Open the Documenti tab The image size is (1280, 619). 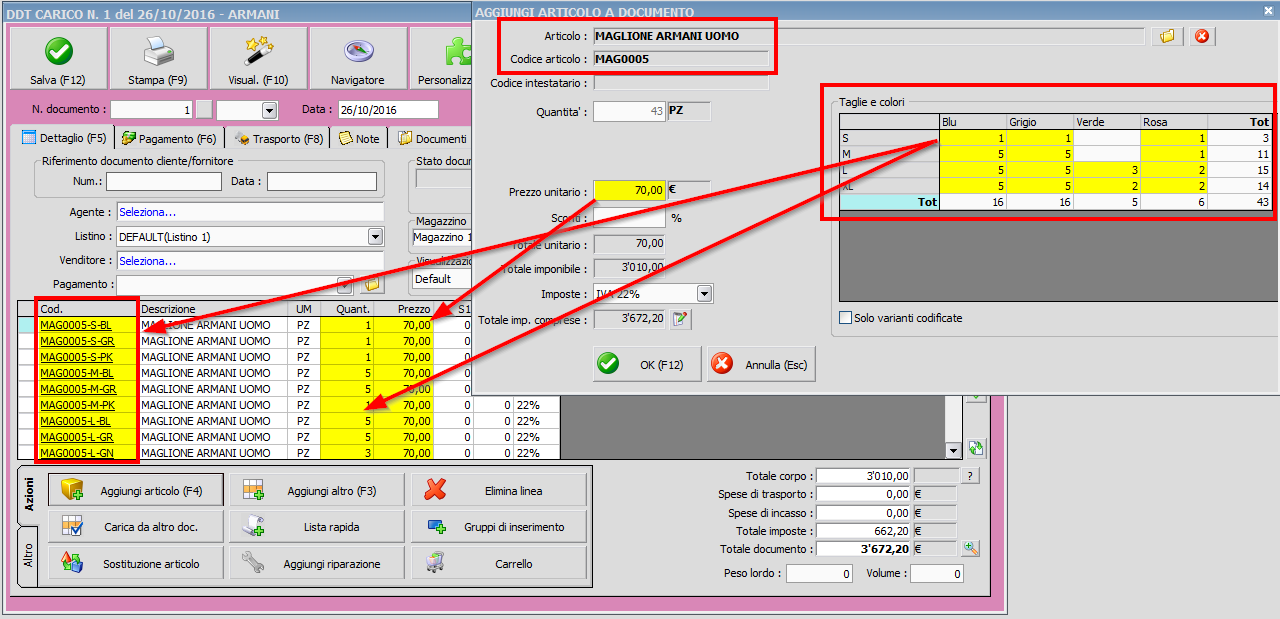tap(433, 139)
